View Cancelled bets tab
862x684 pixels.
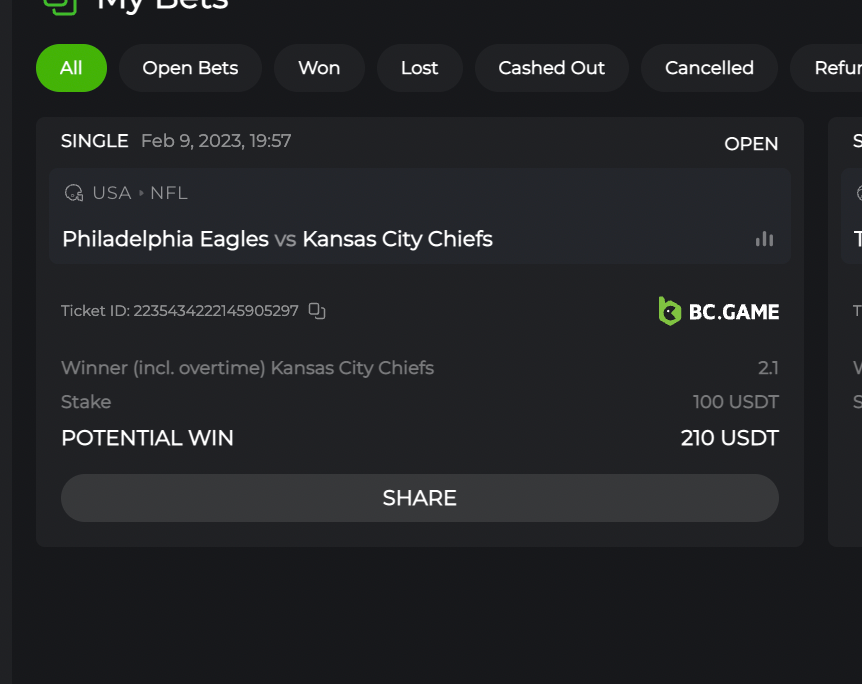pos(709,68)
